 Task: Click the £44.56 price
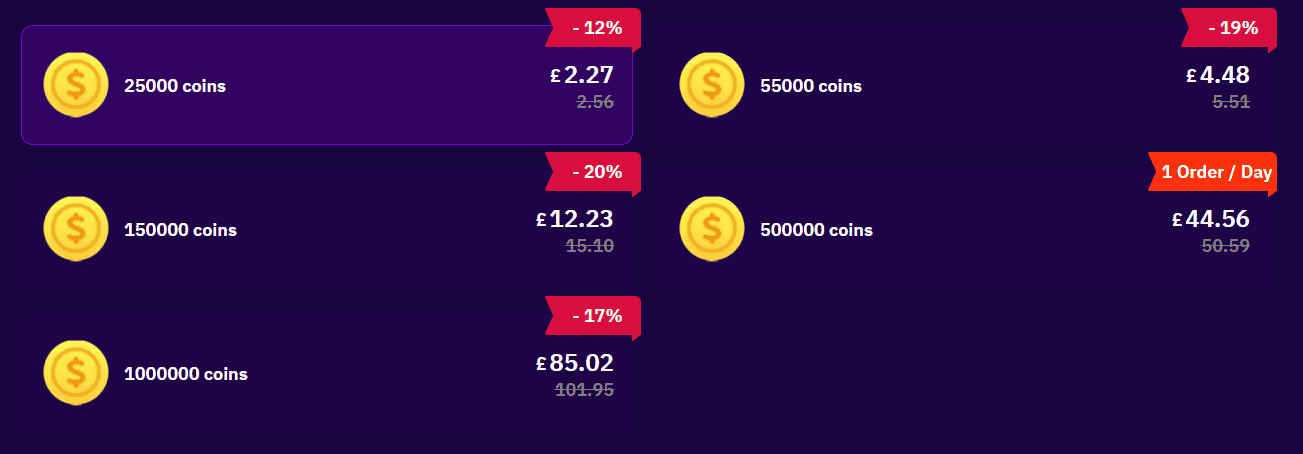tap(1211, 219)
